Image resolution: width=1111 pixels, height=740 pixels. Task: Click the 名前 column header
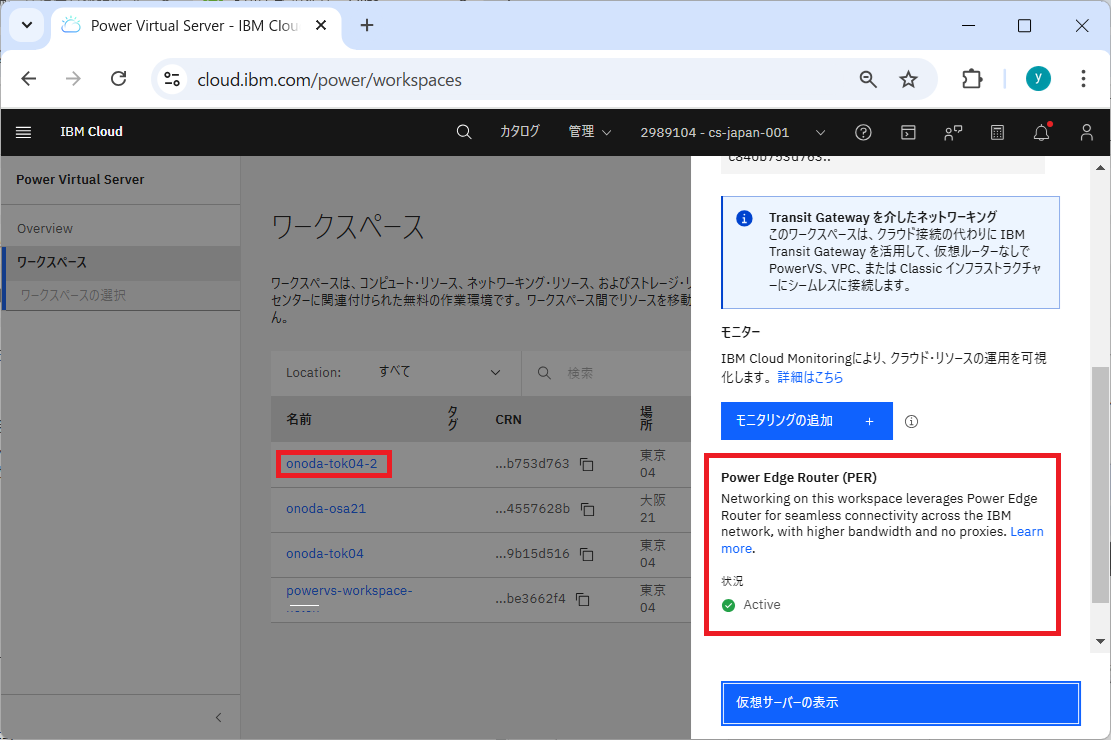point(299,420)
